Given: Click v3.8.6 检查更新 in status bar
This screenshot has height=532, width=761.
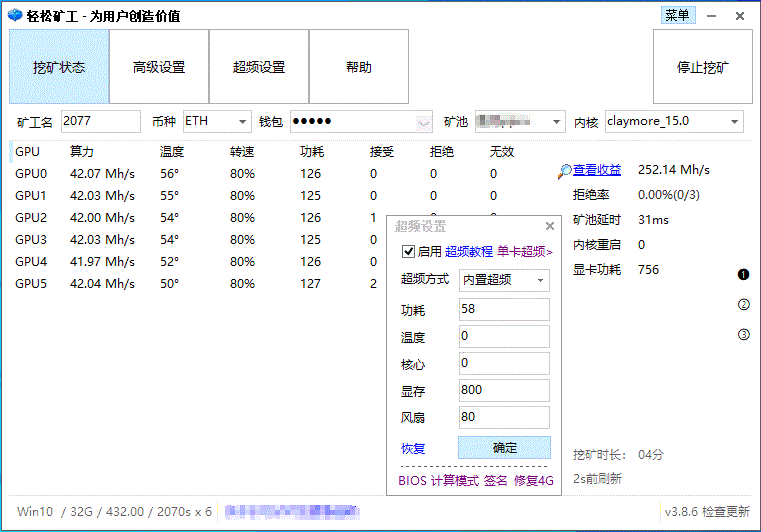Looking at the screenshot, I should (707, 512).
